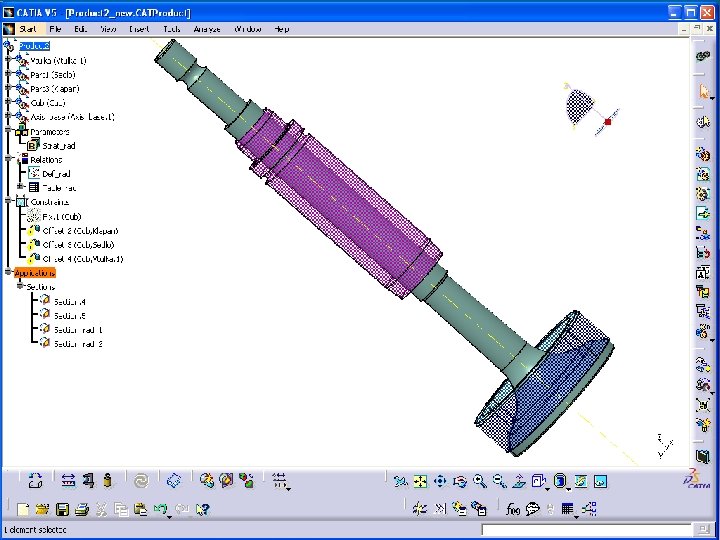Open the Start menu in the menu bar
Viewport: 720px width, 540px height.
[x=28, y=29]
